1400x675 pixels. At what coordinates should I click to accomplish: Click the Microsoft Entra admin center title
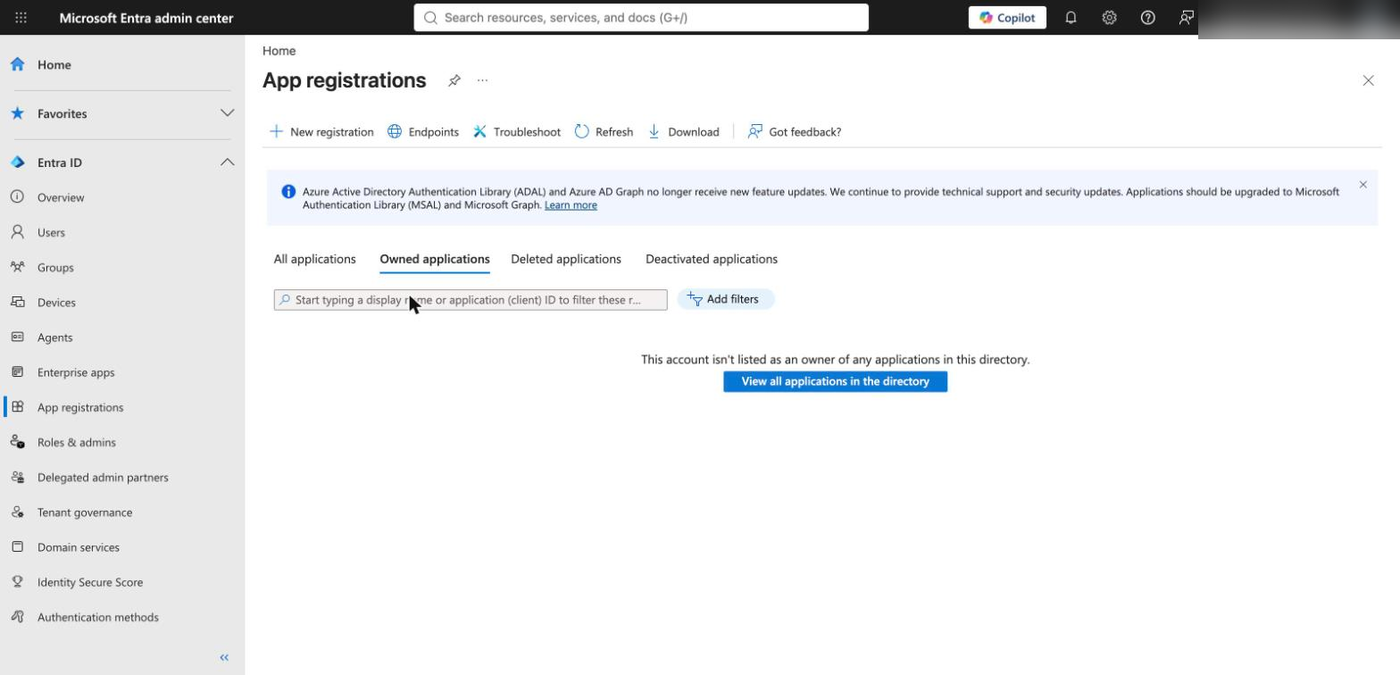[147, 18]
